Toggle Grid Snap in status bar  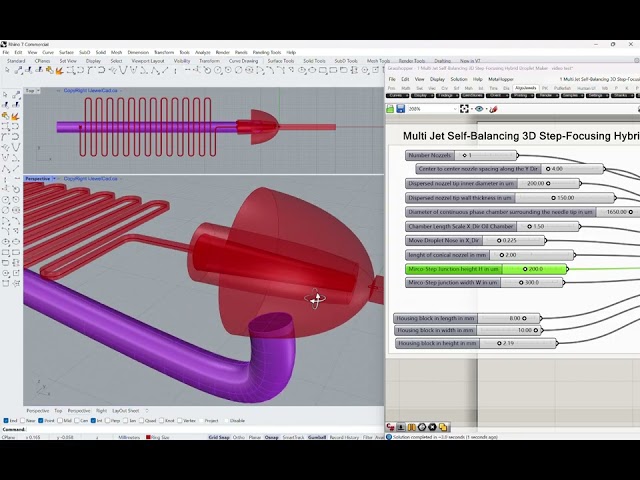[x=219, y=437]
